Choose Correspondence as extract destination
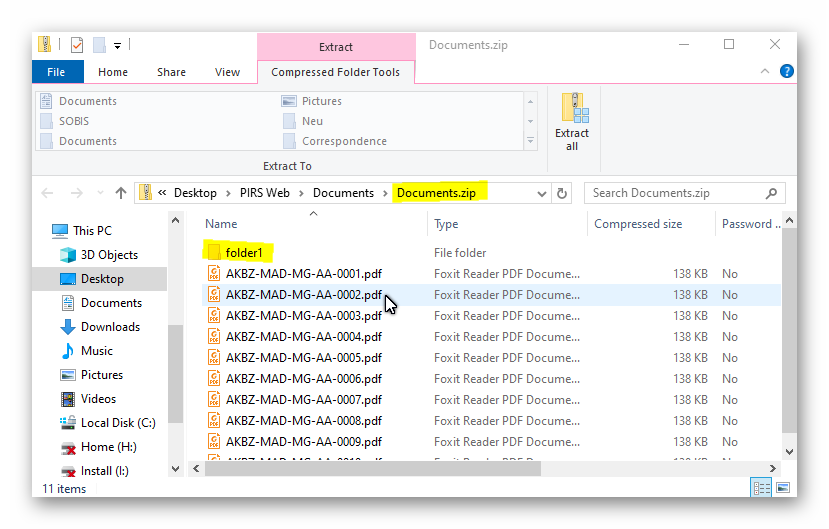This screenshot has height=529, width=829. click(335, 141)
